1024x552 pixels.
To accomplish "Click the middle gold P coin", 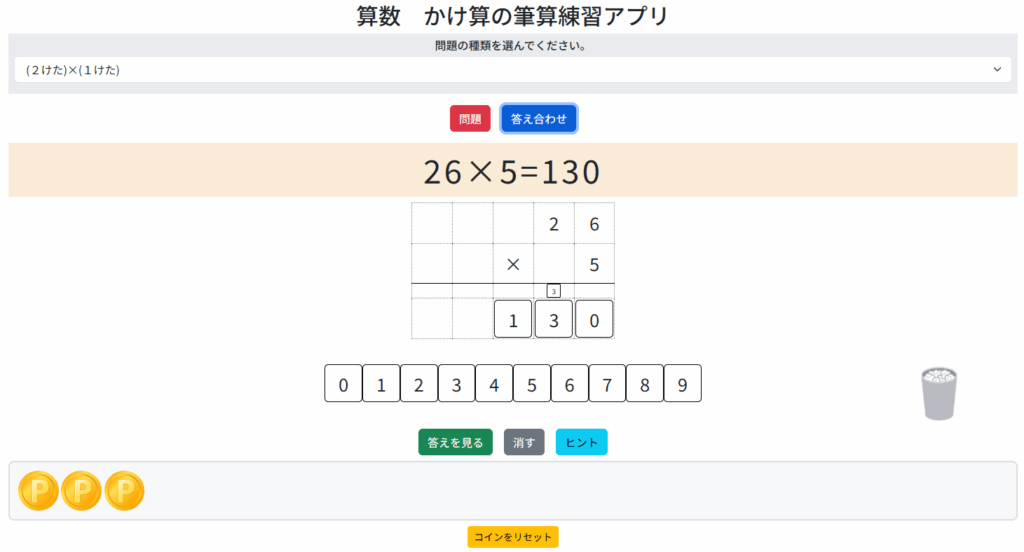I will click(82, 491).
